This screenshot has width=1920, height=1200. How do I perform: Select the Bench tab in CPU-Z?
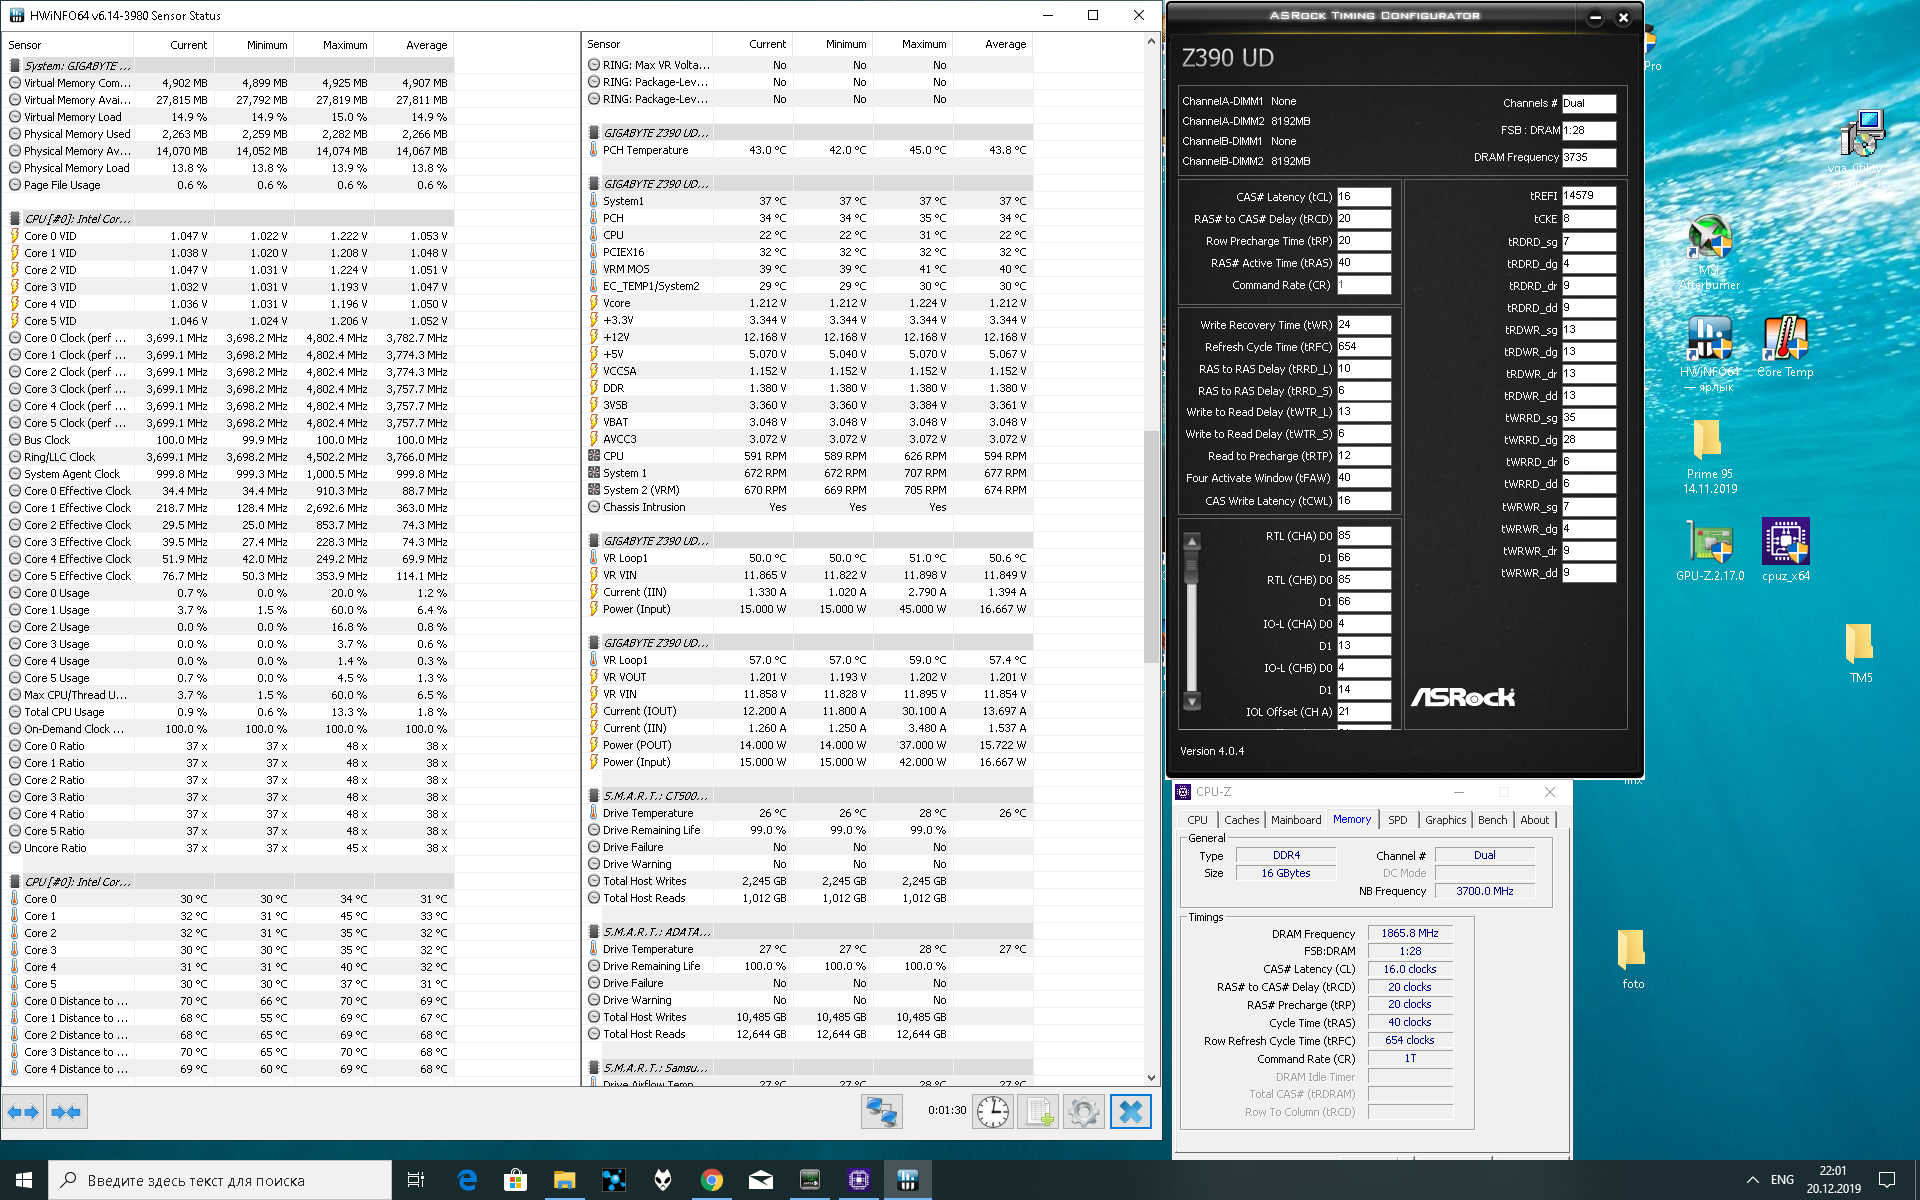click(1492, 820)
